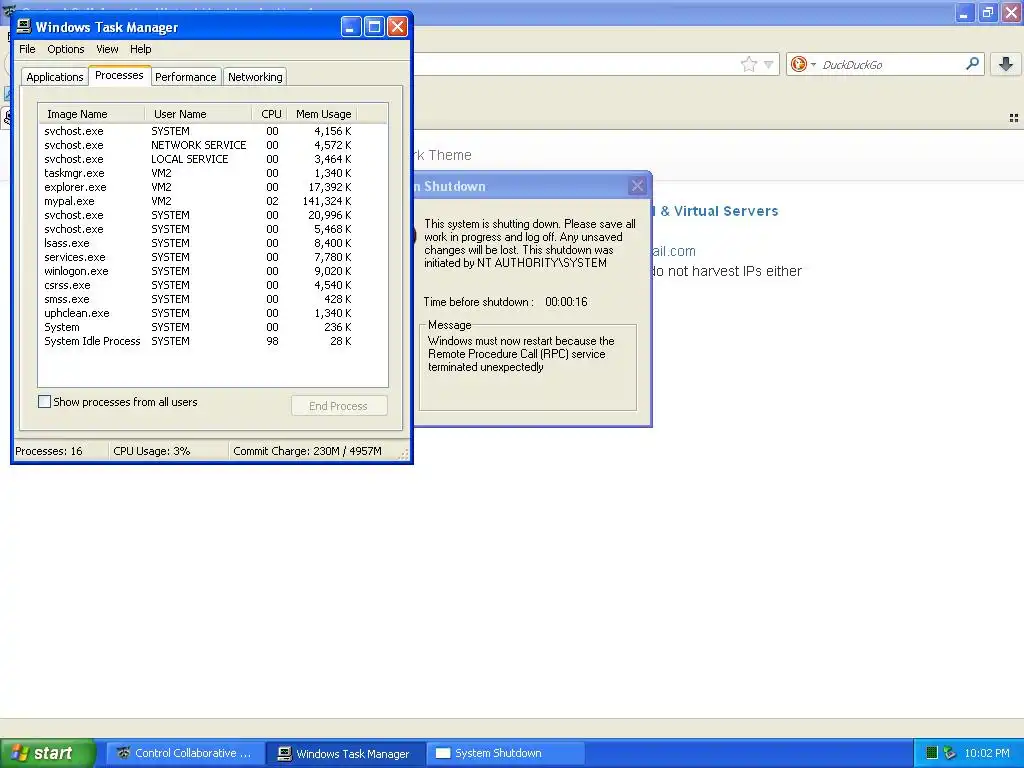Sort processes by Image Name column
This screenshot has width=1024, height=768.
91,114
